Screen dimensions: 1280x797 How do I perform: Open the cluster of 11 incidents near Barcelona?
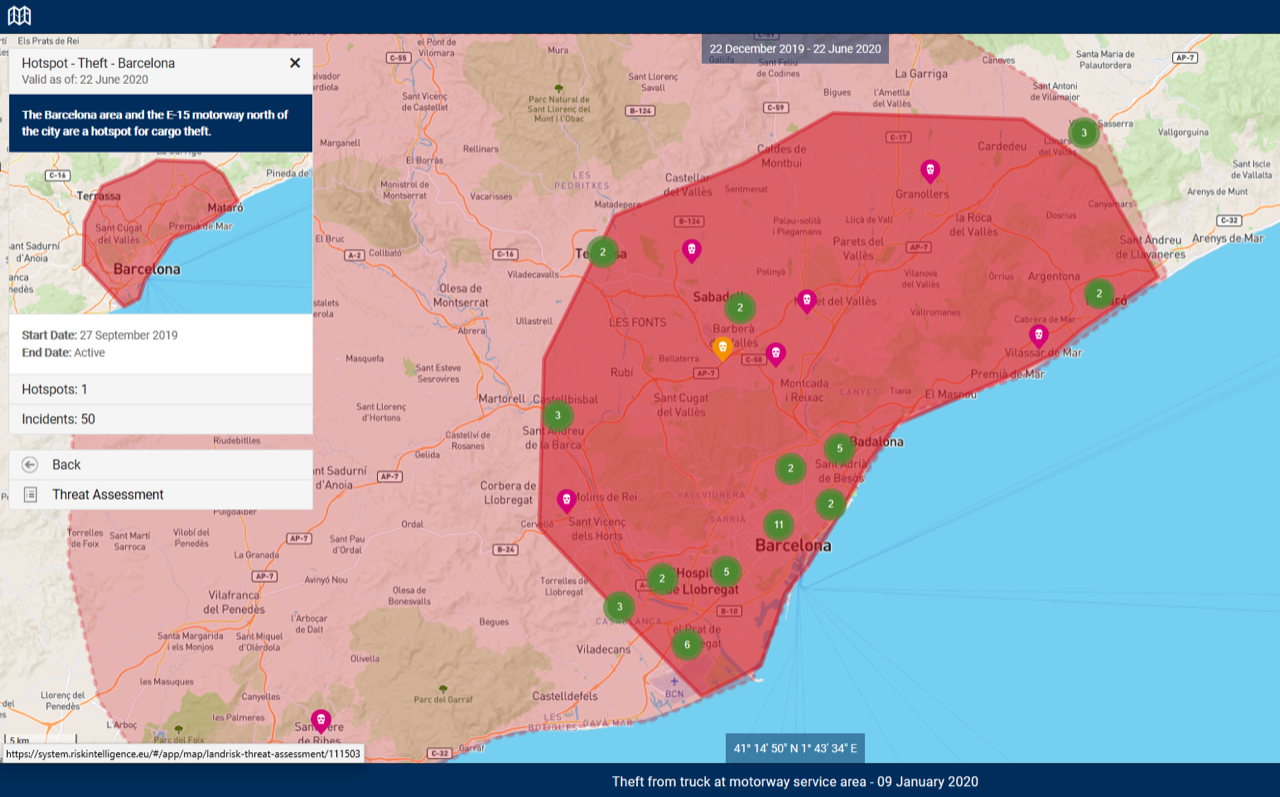click(778, 525)
